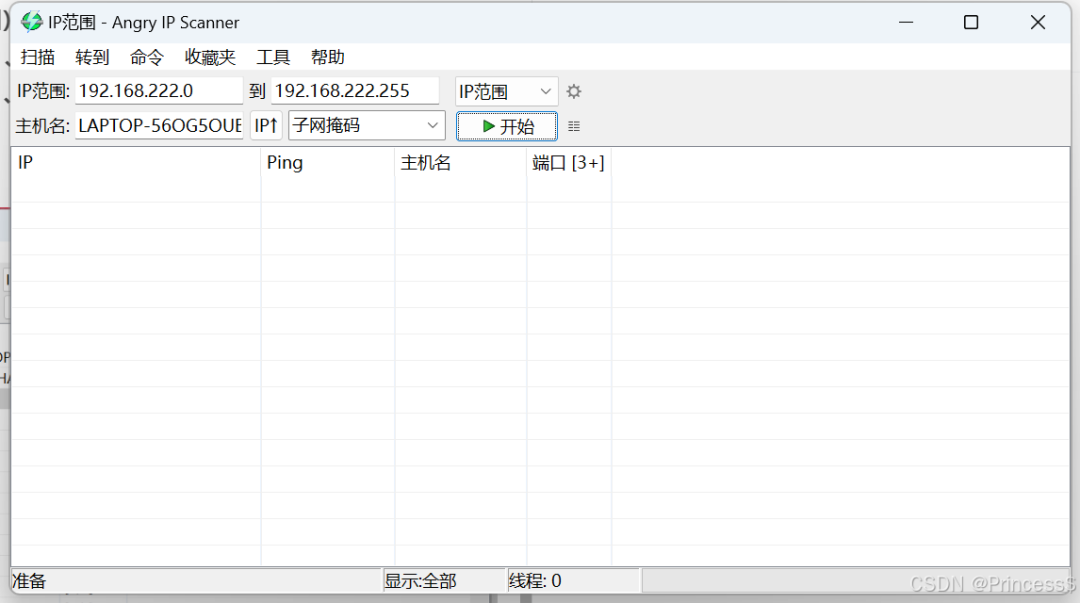Click the Angry IP Scanner title icon
The image size is (1080, 603).
[x=31, y=22]
